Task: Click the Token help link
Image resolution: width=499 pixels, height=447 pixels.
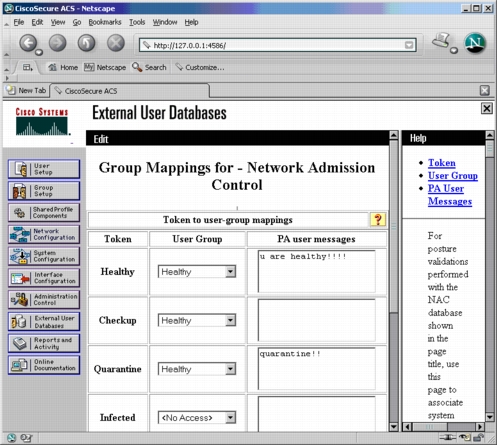Action: click(442, 163)
